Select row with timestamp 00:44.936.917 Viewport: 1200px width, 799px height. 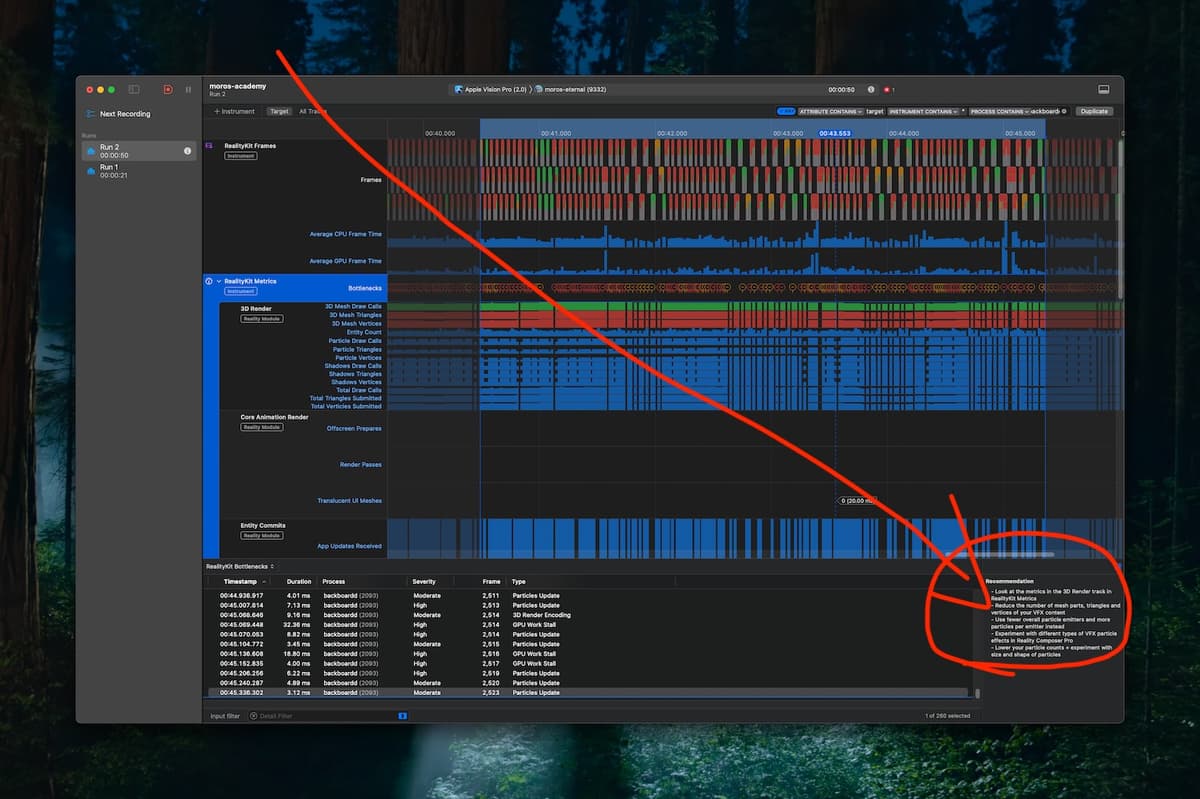coord(589,596)
